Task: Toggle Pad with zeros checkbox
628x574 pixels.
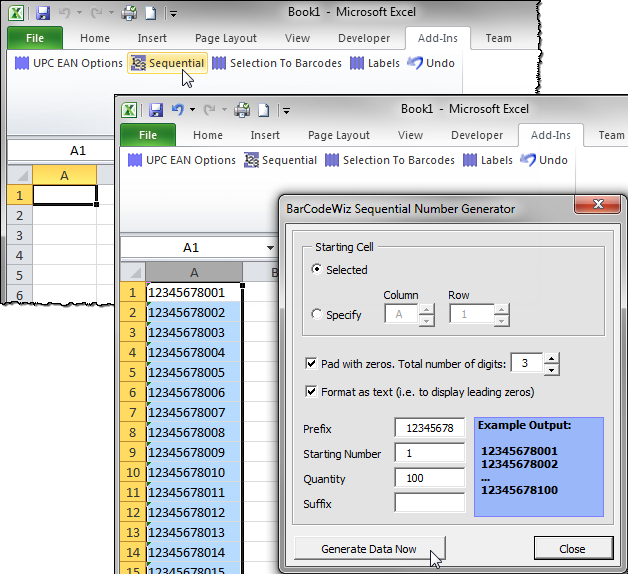Action: pos(311,363)
